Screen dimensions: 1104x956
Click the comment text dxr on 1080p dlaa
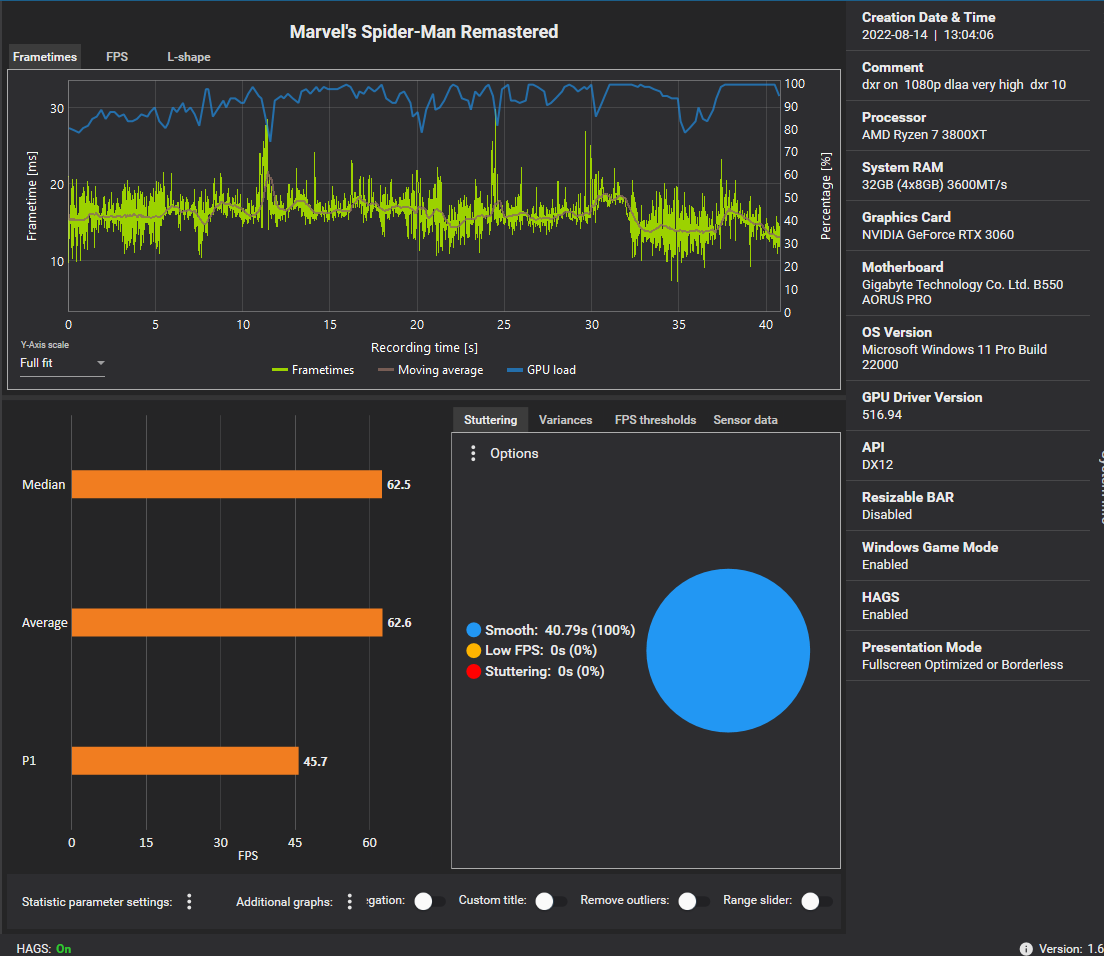coord(964,84)
